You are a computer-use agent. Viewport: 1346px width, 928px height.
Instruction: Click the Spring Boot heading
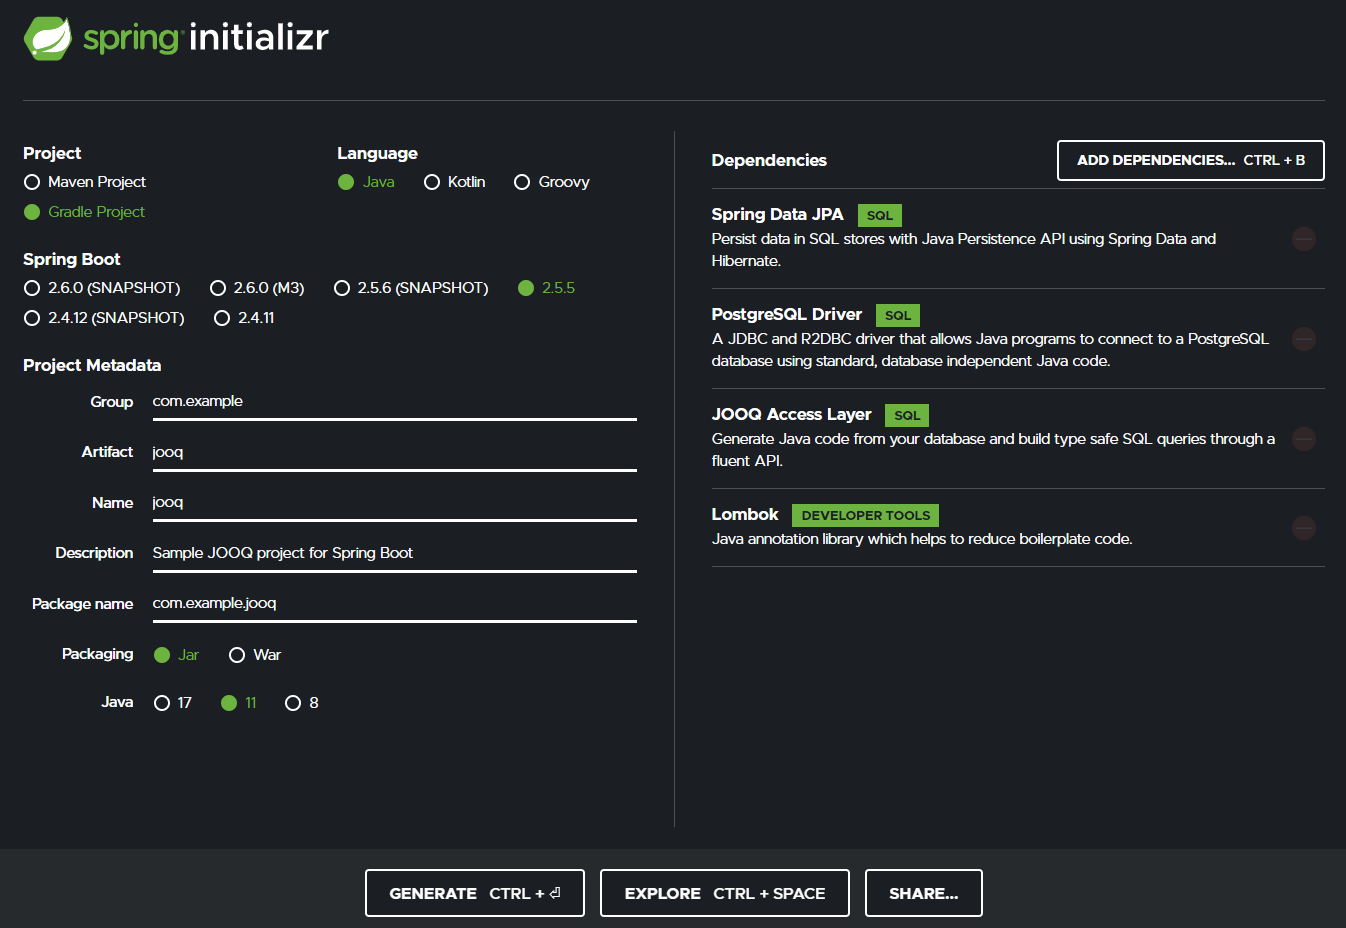[x=72, y=259]
